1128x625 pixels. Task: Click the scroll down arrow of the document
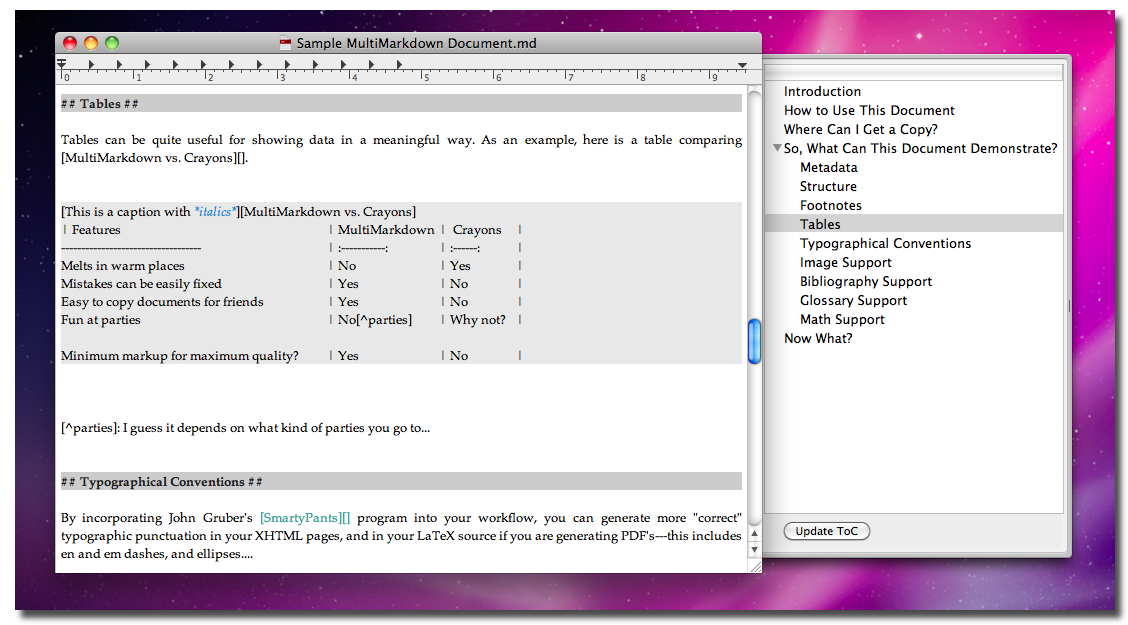(x=754, y=549)
